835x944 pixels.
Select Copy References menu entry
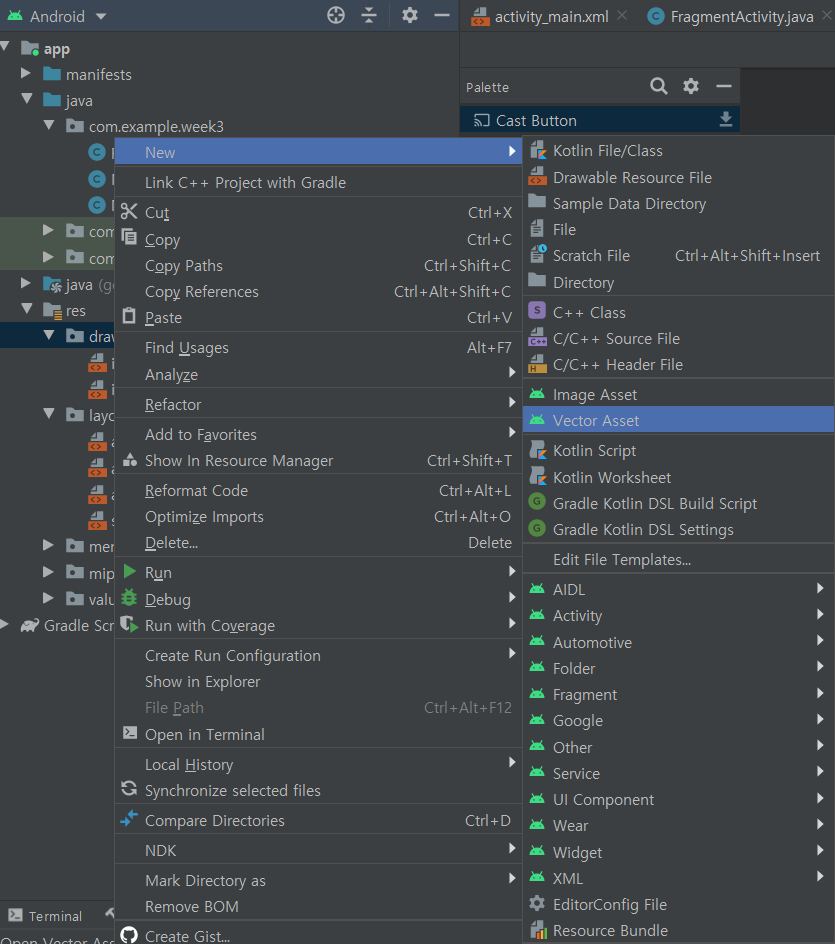318,291
